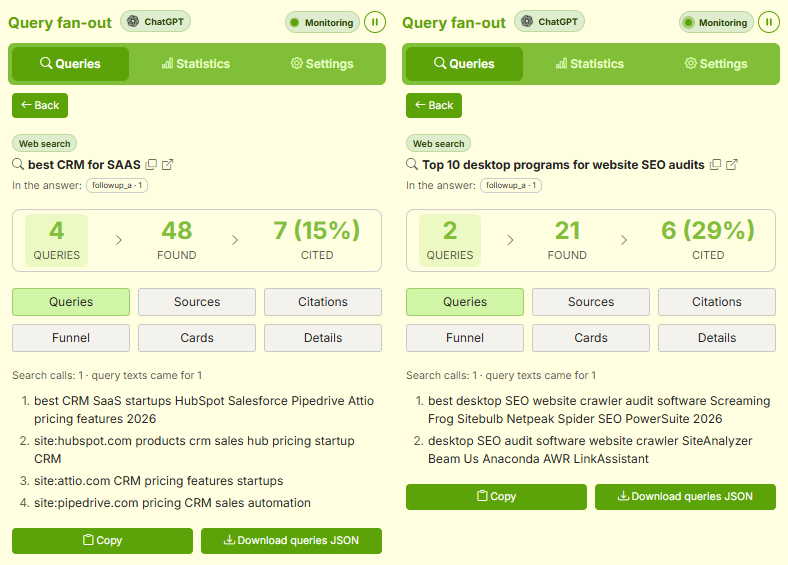Open the Statistics tab in the left panel
Image resolution: width=788 pixels, height=565 pixels.
[196, 64]
